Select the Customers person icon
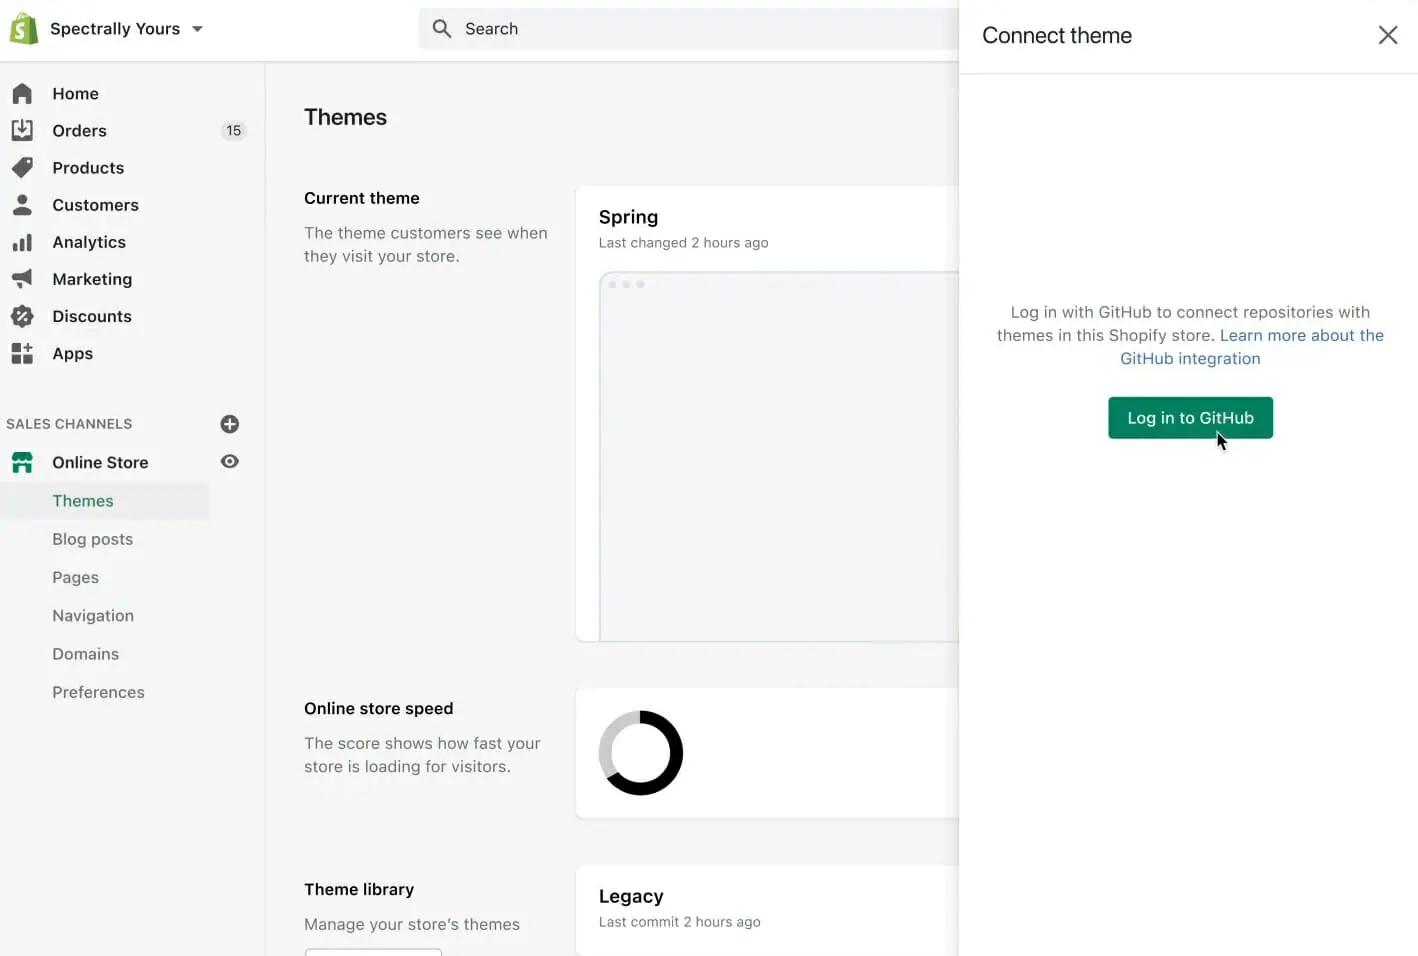This screenshot has height=956, width=1418. (22, 205)
